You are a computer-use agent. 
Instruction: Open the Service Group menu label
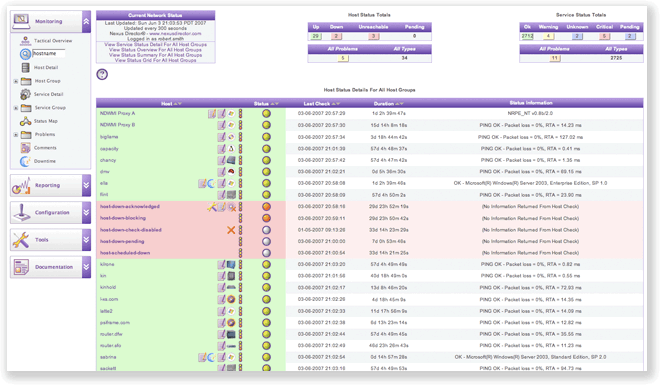click(50, 108)
